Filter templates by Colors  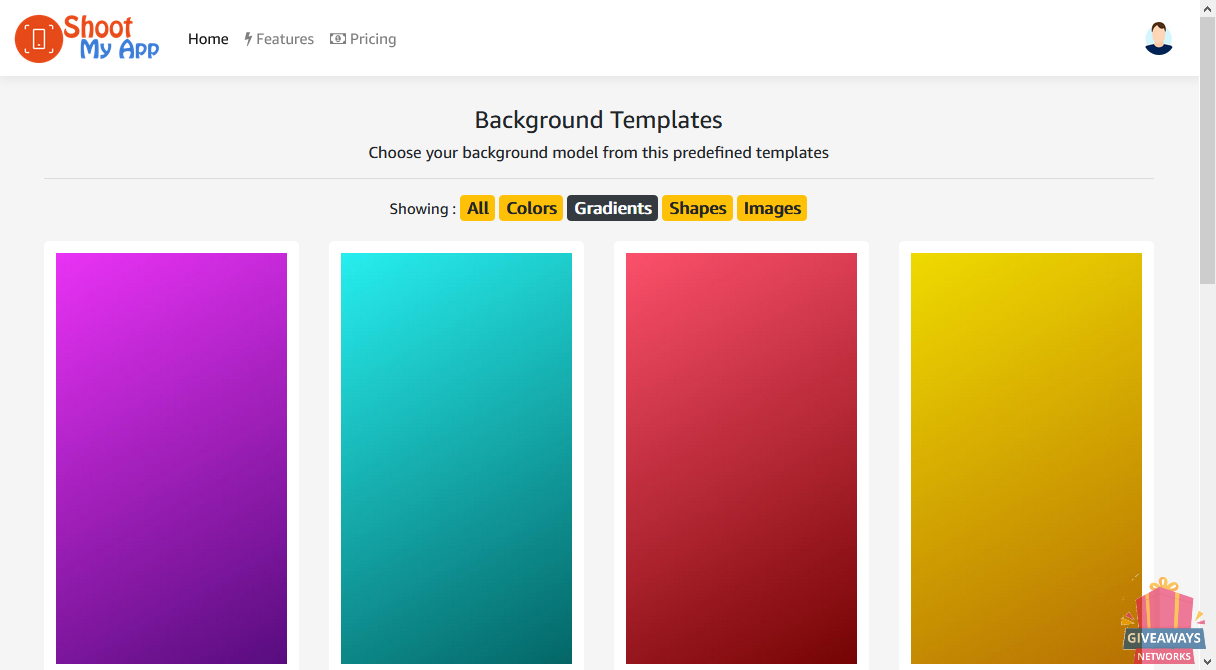point(531,208)
